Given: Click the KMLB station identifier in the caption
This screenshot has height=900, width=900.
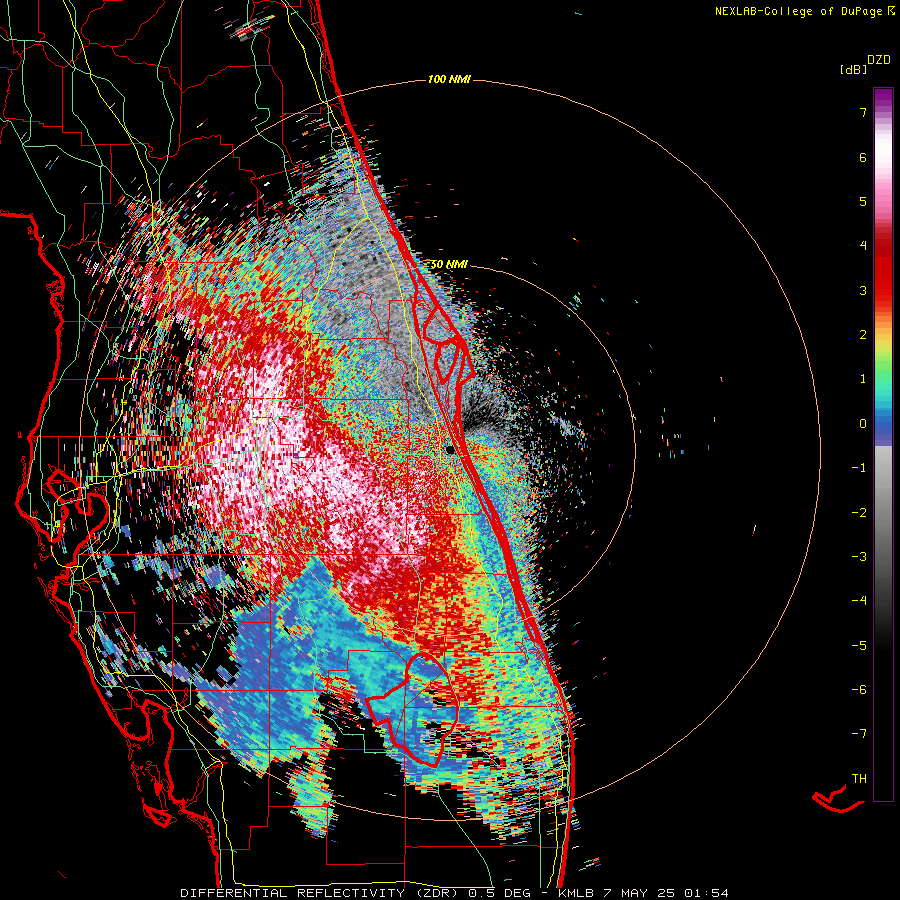Looking at the screenshot, I should click(x=576, y=893).
